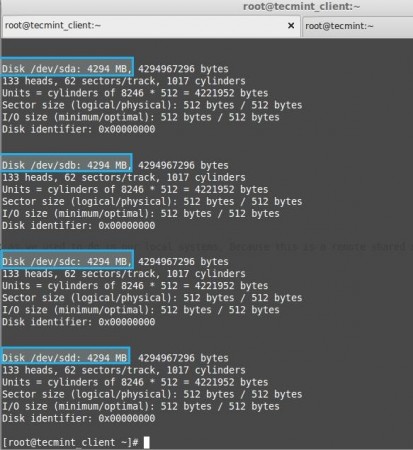Image resolution: width=413 pixels, height=450 pixels.
Task: Click the Sector size line in the /dev/sdb section
Action: pos(152,202)
